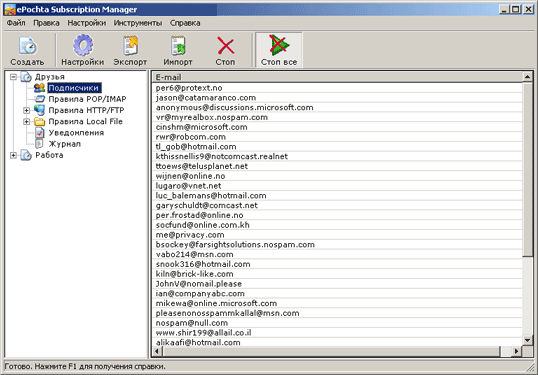Open the Файл menu

16,23
